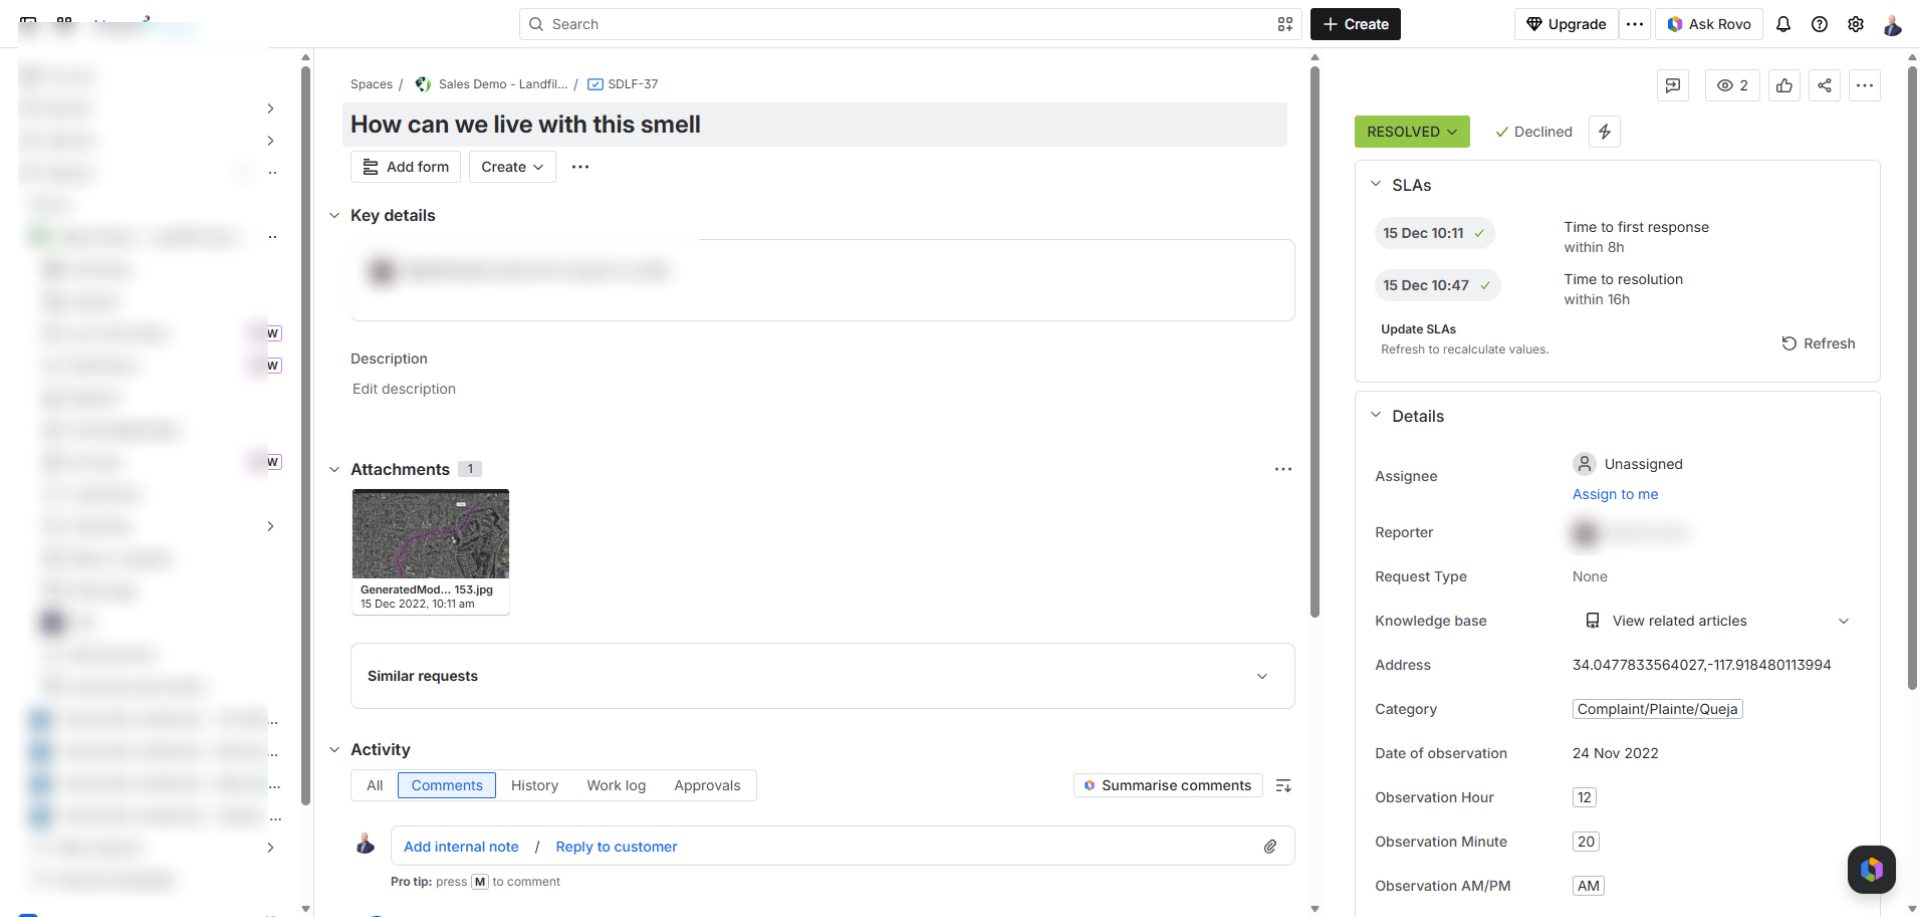Click the center content vertical scrollbar

coord(1314,340)
